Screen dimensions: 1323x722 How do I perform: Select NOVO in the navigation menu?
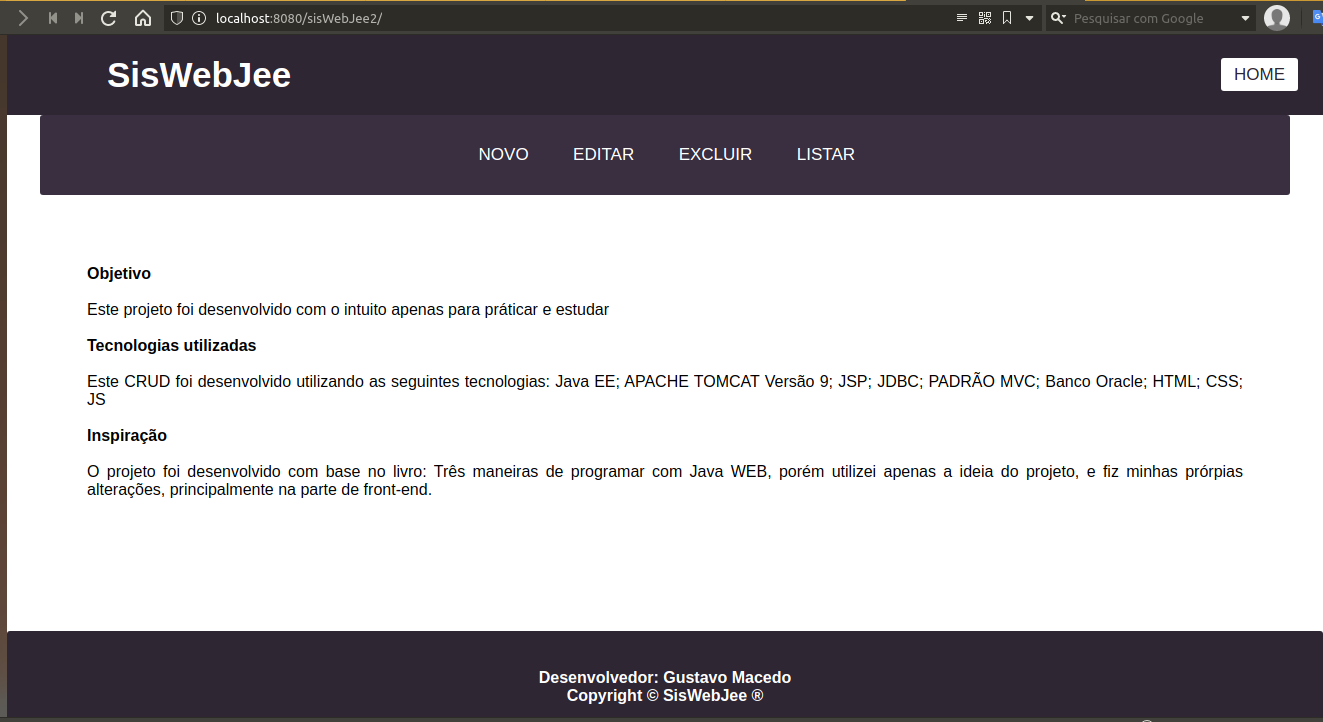point(503,154)
